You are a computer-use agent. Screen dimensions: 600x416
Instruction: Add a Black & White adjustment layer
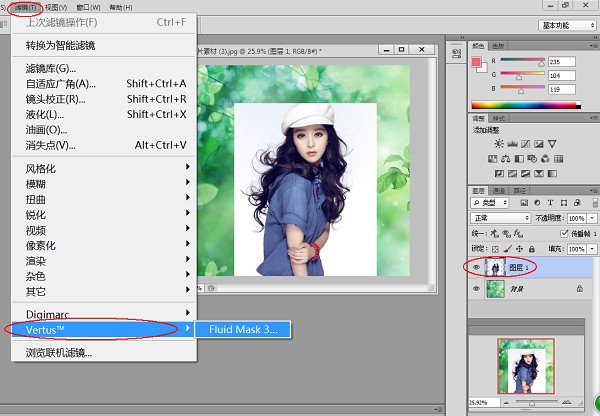519,159
